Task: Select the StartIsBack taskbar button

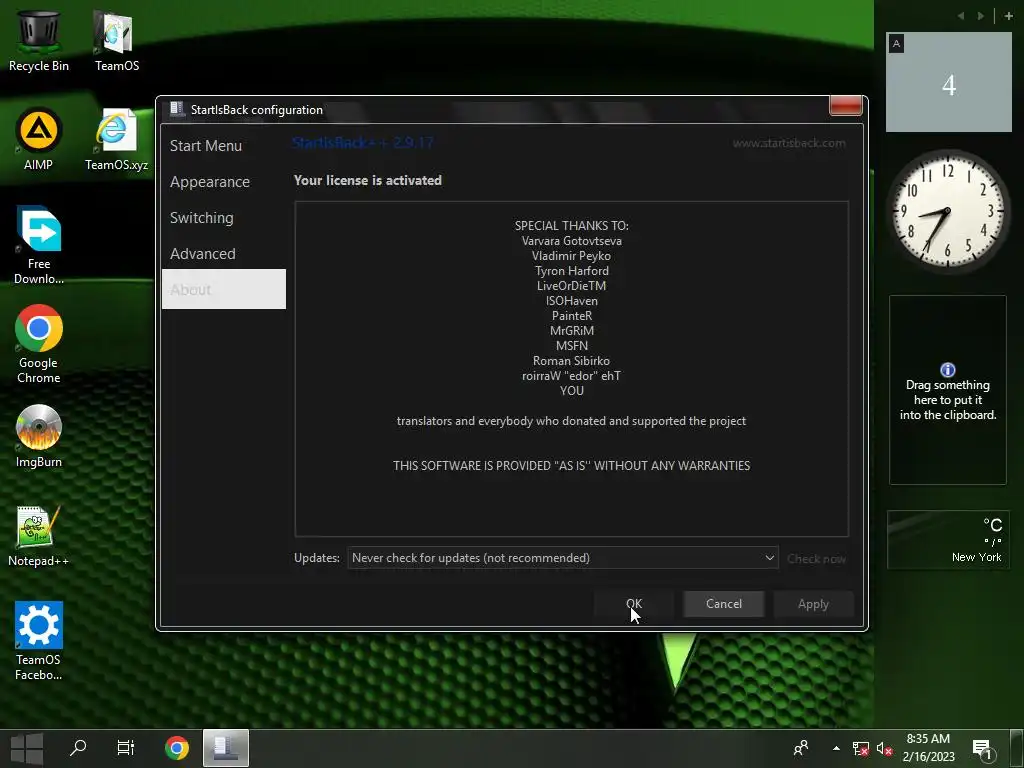Action: (x=226, y=748)
